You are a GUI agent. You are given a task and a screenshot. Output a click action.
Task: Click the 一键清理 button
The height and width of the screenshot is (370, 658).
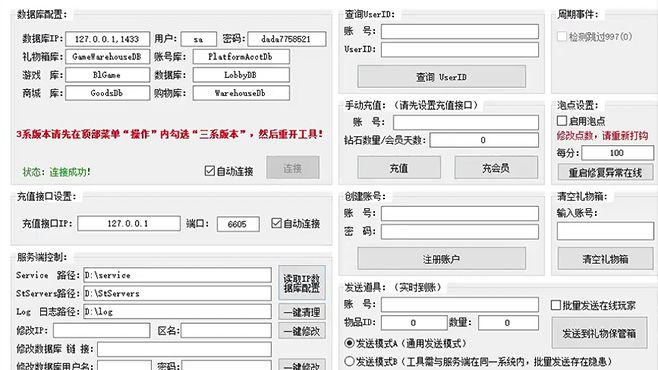(302, 312)
